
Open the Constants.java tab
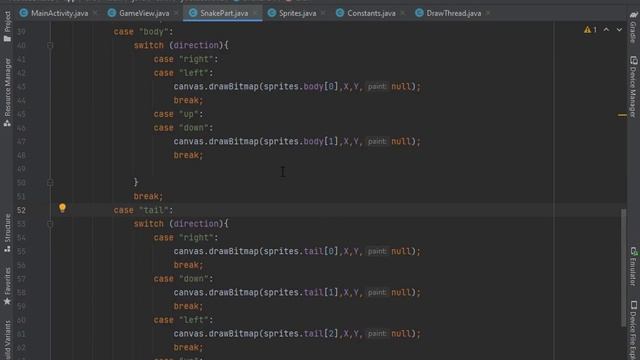click(x=371, y=13)
